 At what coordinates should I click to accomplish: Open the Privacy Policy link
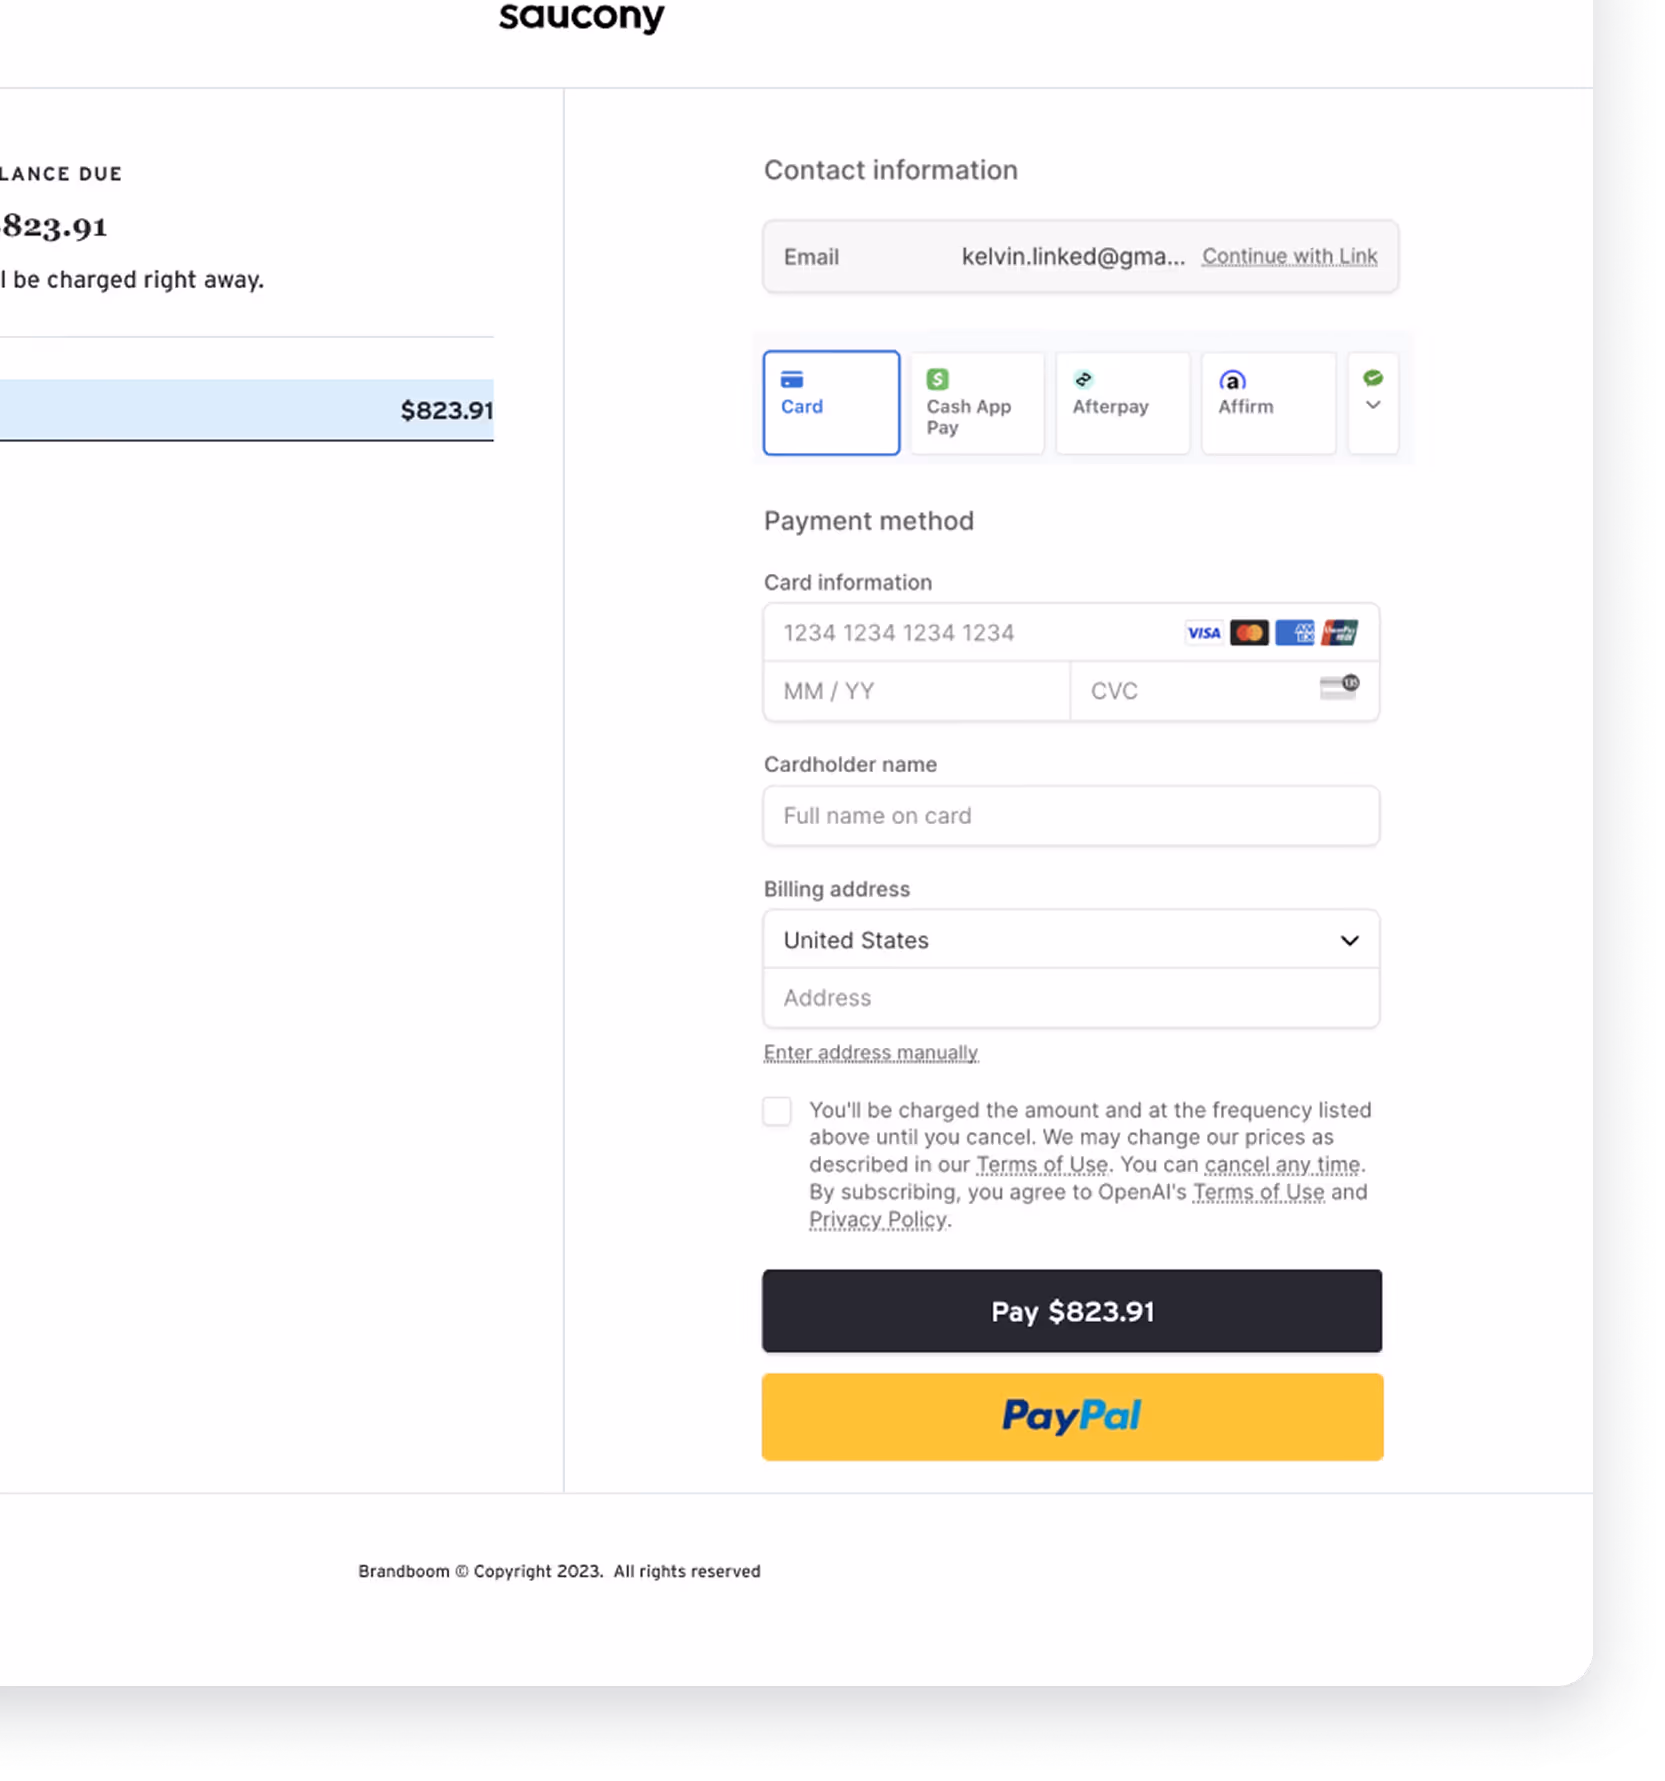[x=878, y=1220]
